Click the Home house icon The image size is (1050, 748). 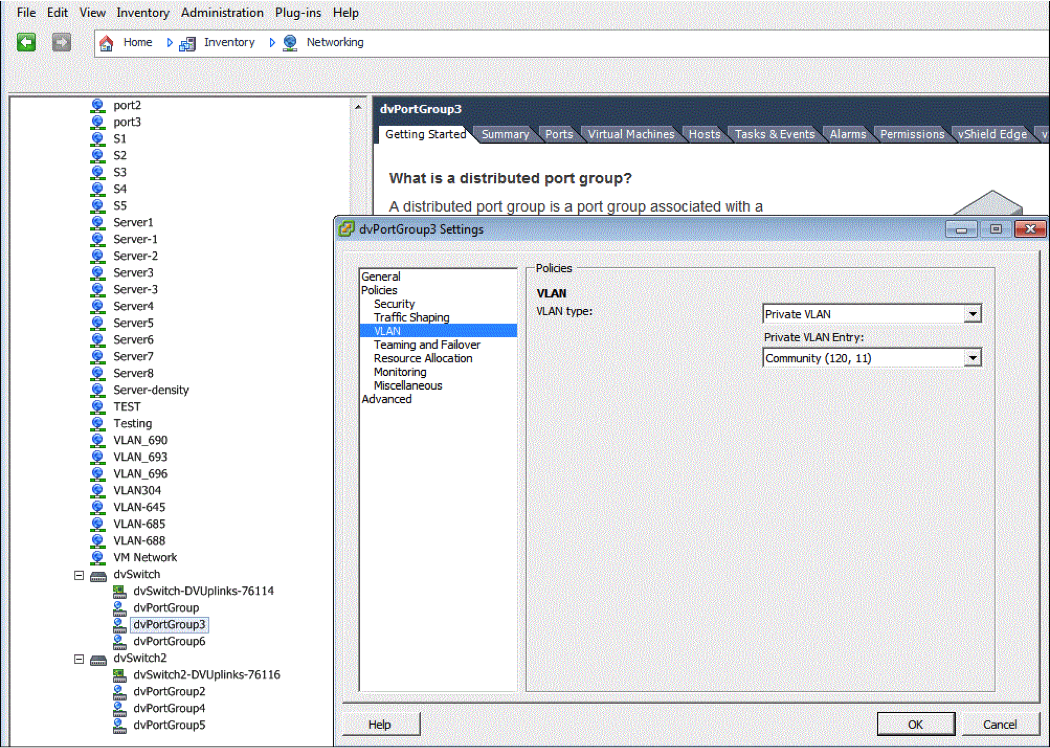107,43
